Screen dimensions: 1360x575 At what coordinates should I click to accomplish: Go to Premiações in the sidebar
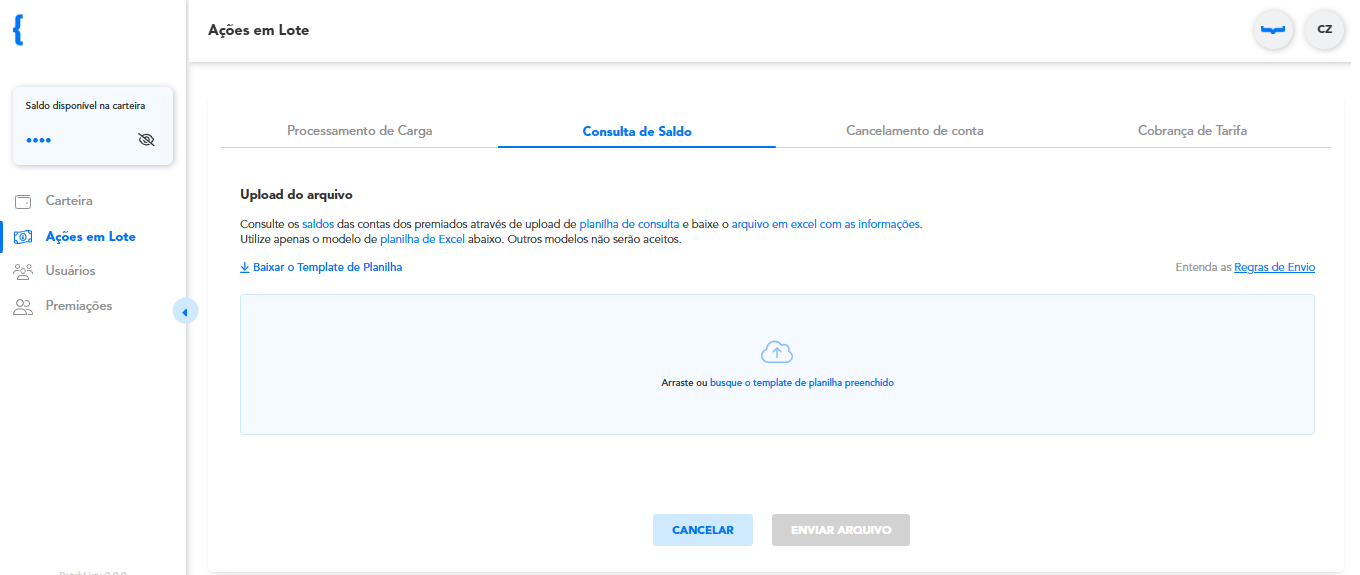(x=79, y=306)
